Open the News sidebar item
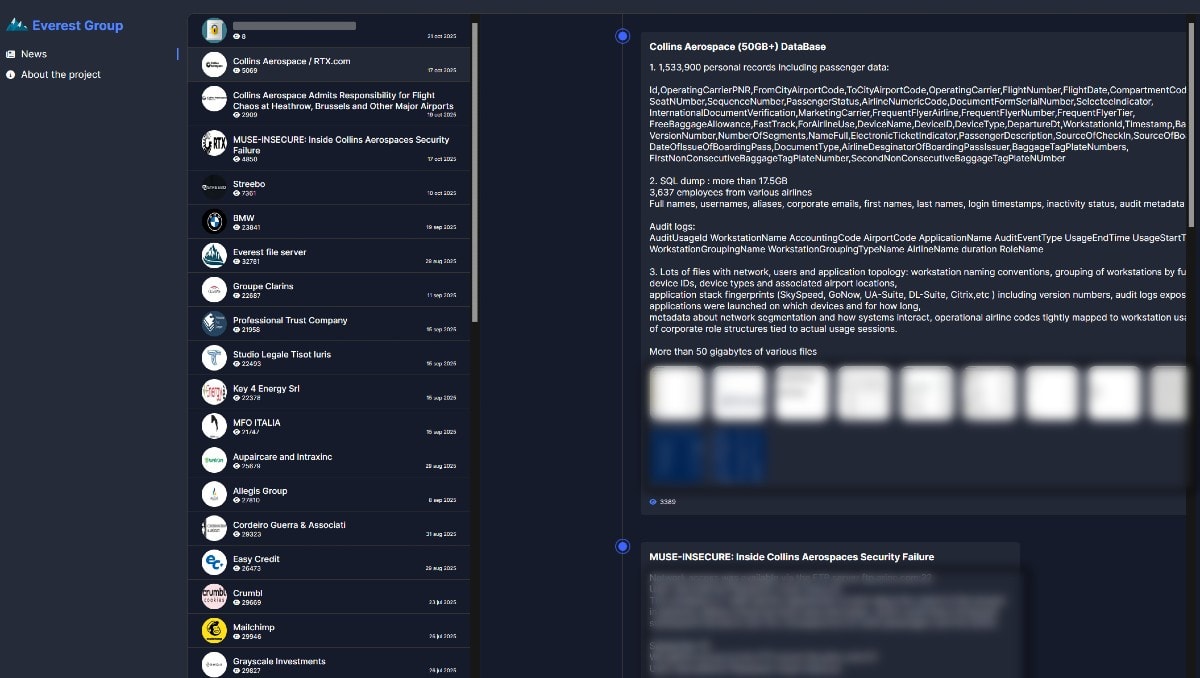The width and height of the screenshot is (1200, 678). 34,54
